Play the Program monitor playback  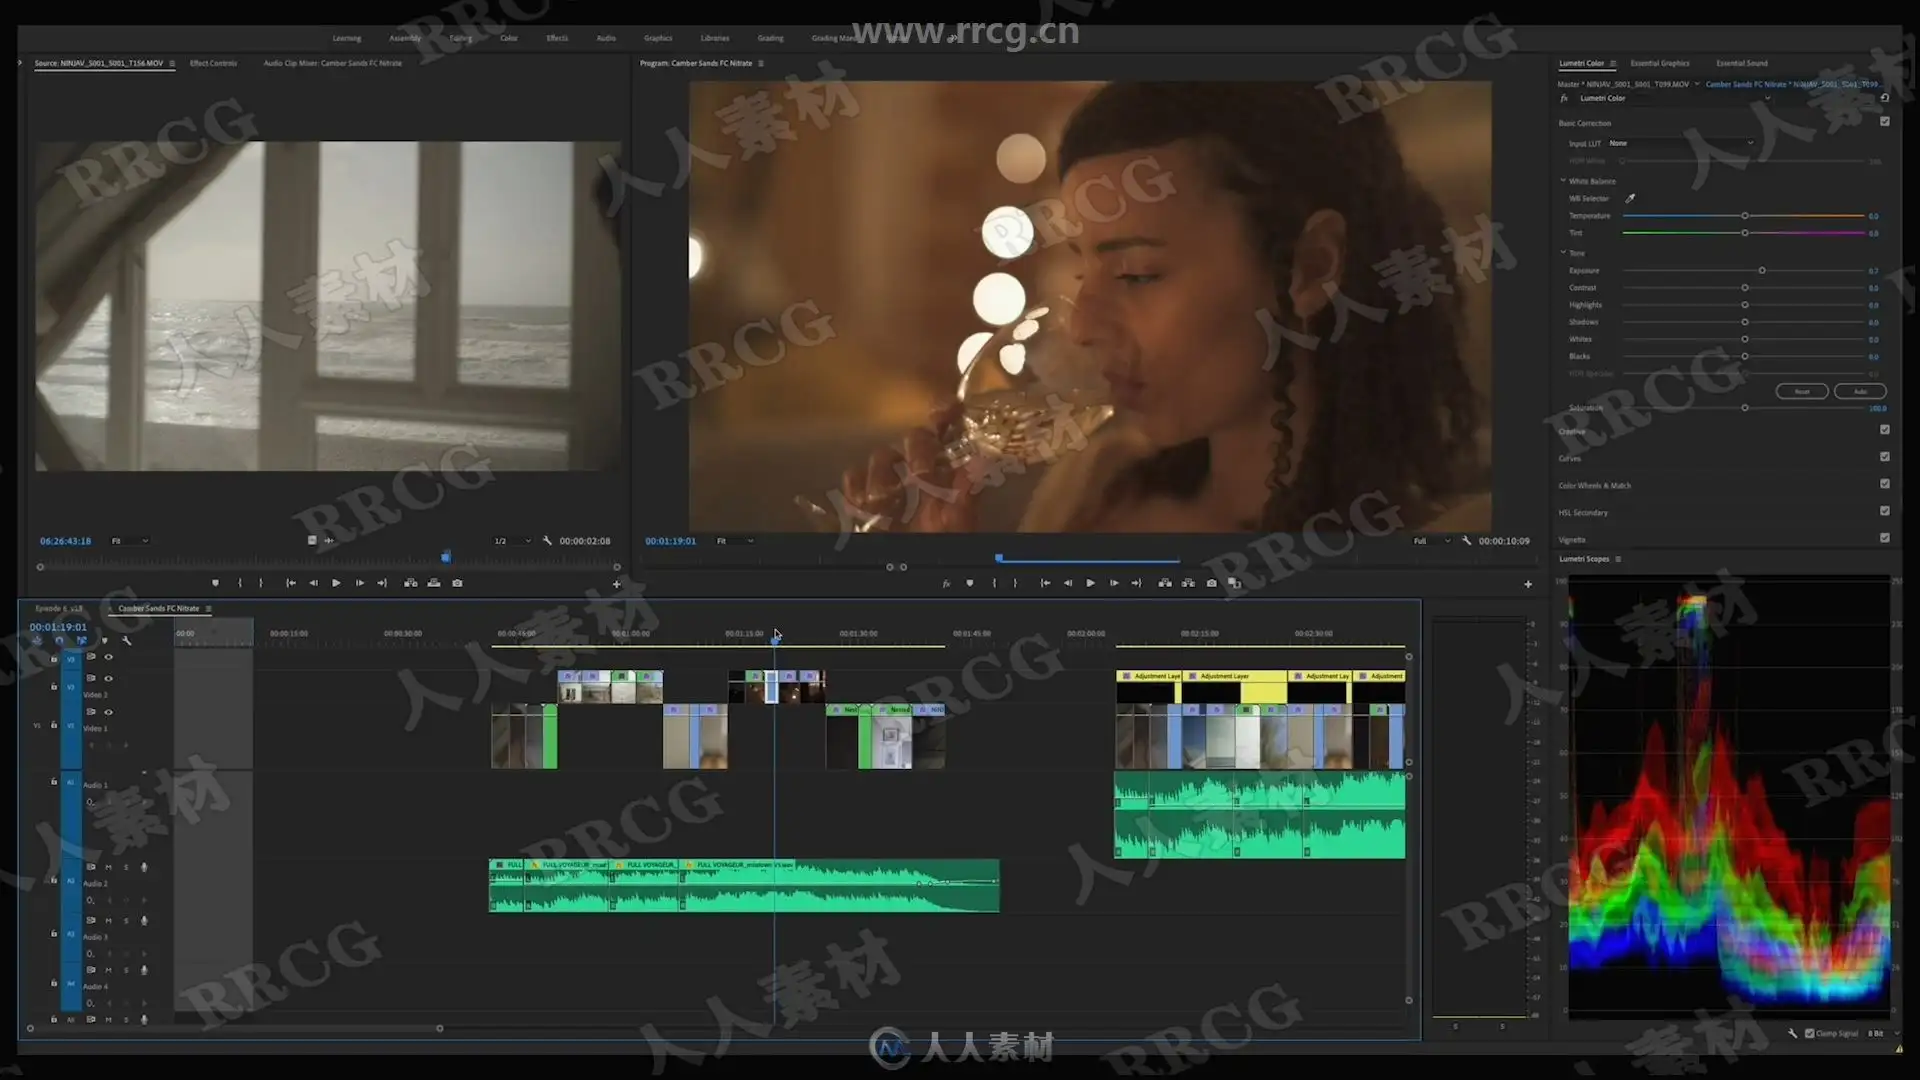point(1090,583)
